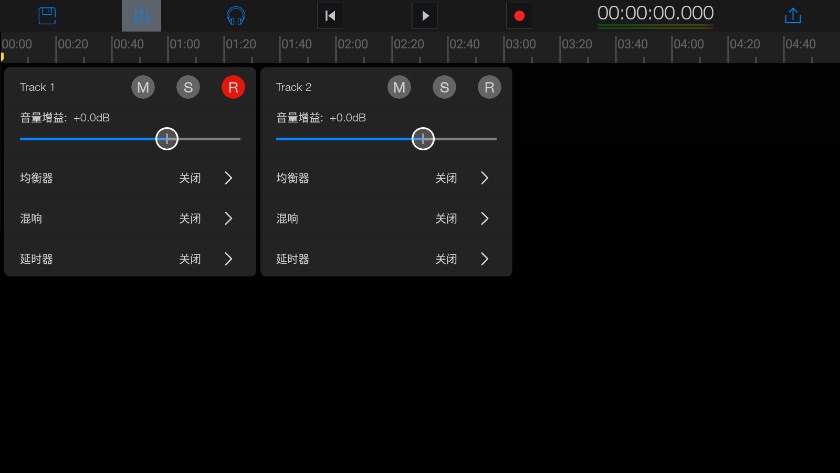840x473 pixels.
Task: Solo Track 2
Action: click(444, 87)
